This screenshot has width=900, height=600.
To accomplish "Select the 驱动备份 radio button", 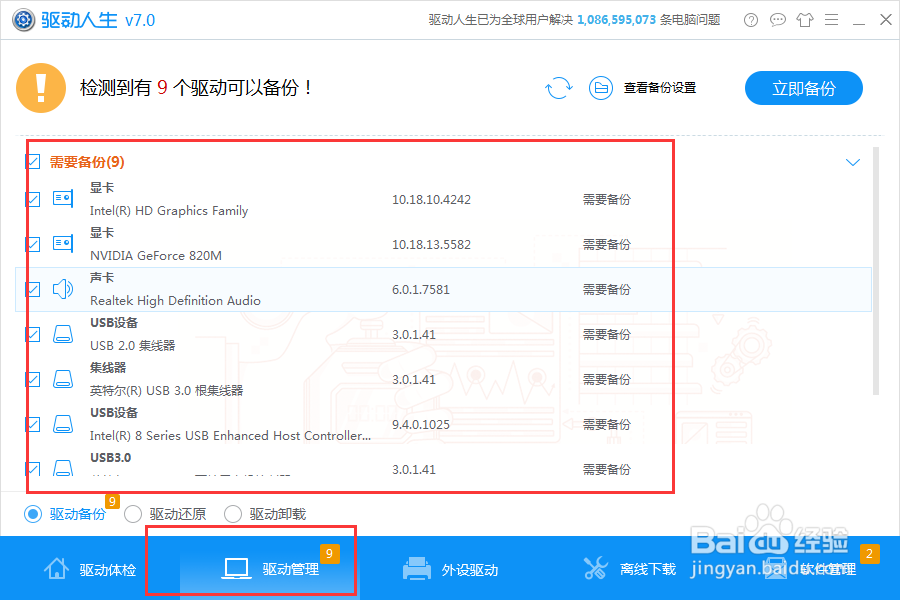I will tap(33, 514).
